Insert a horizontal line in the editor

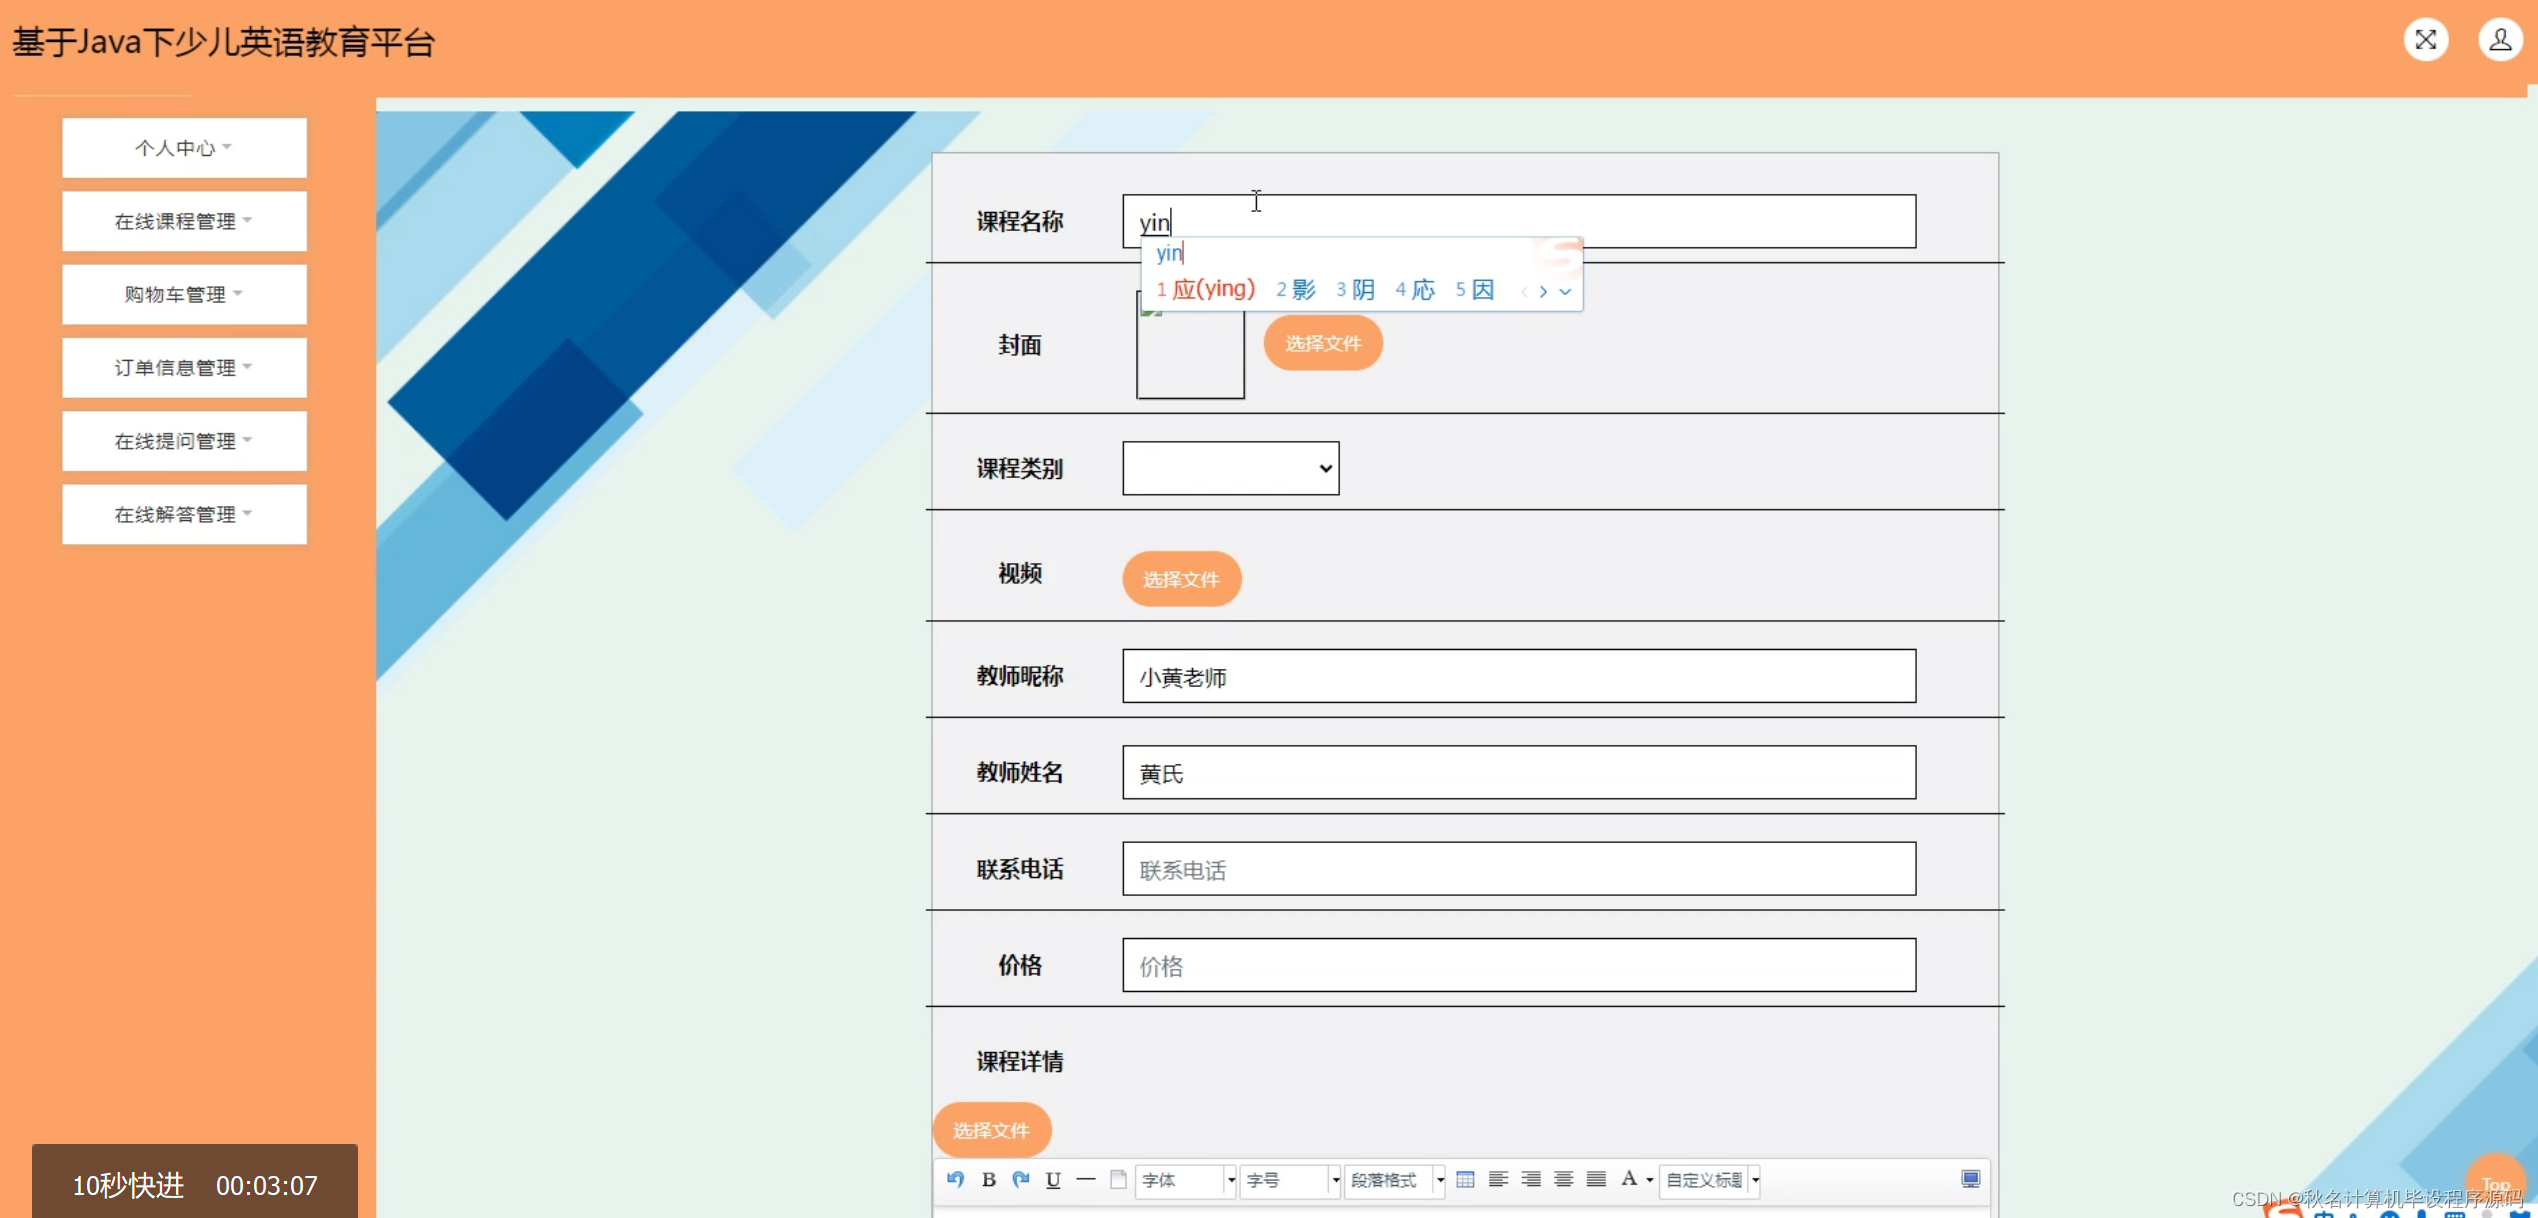[x=1086, y=1180]
